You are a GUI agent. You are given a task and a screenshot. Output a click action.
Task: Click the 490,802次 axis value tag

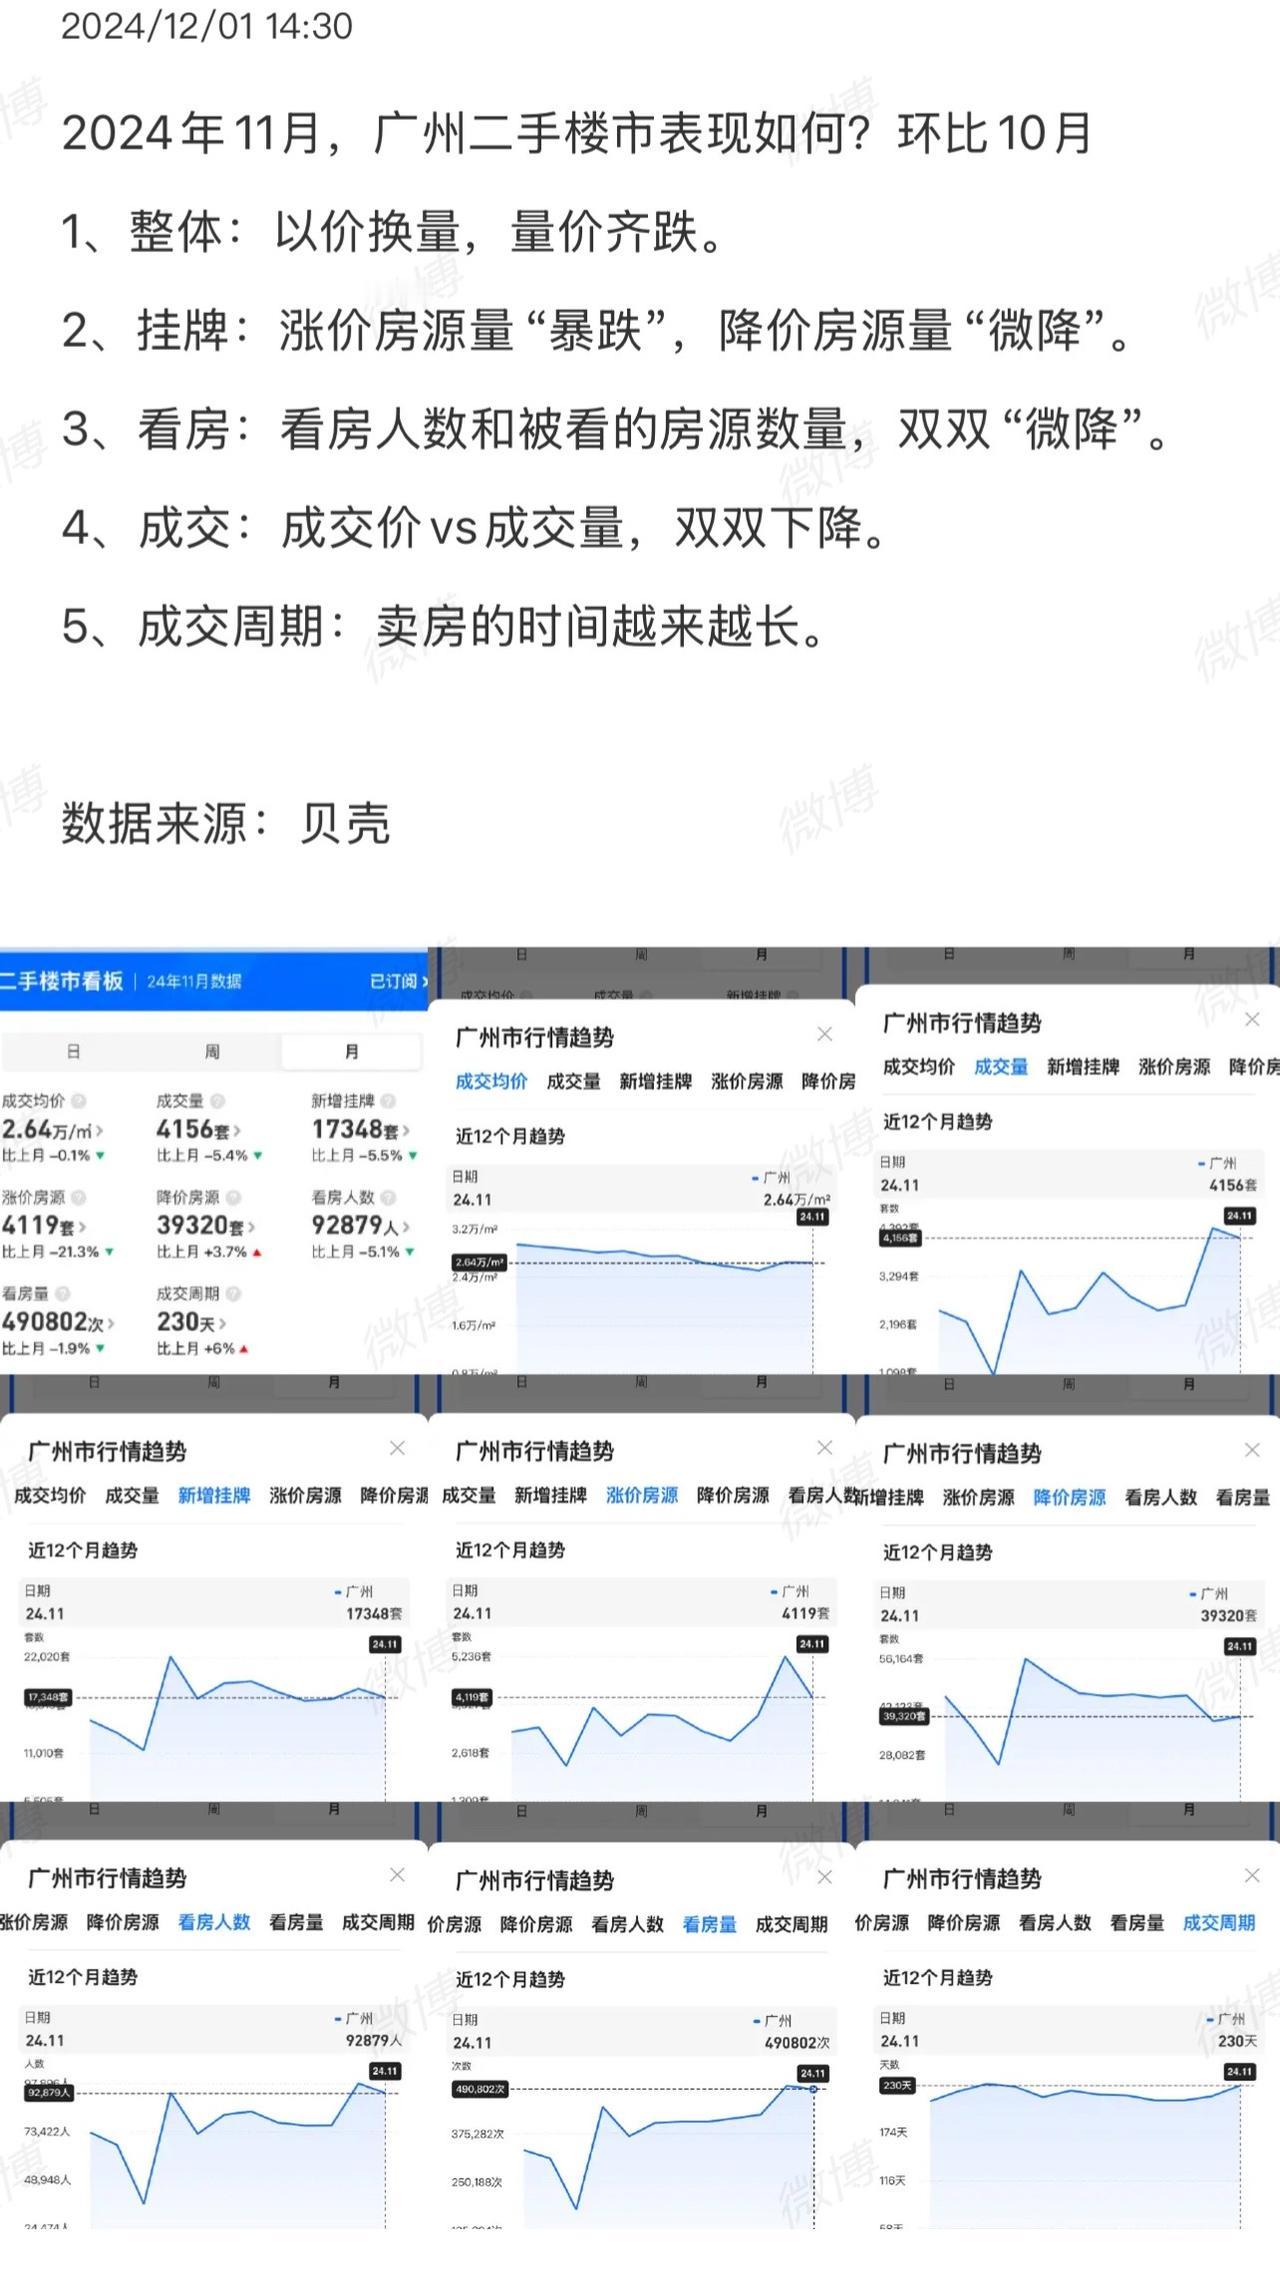[480, 2089]
